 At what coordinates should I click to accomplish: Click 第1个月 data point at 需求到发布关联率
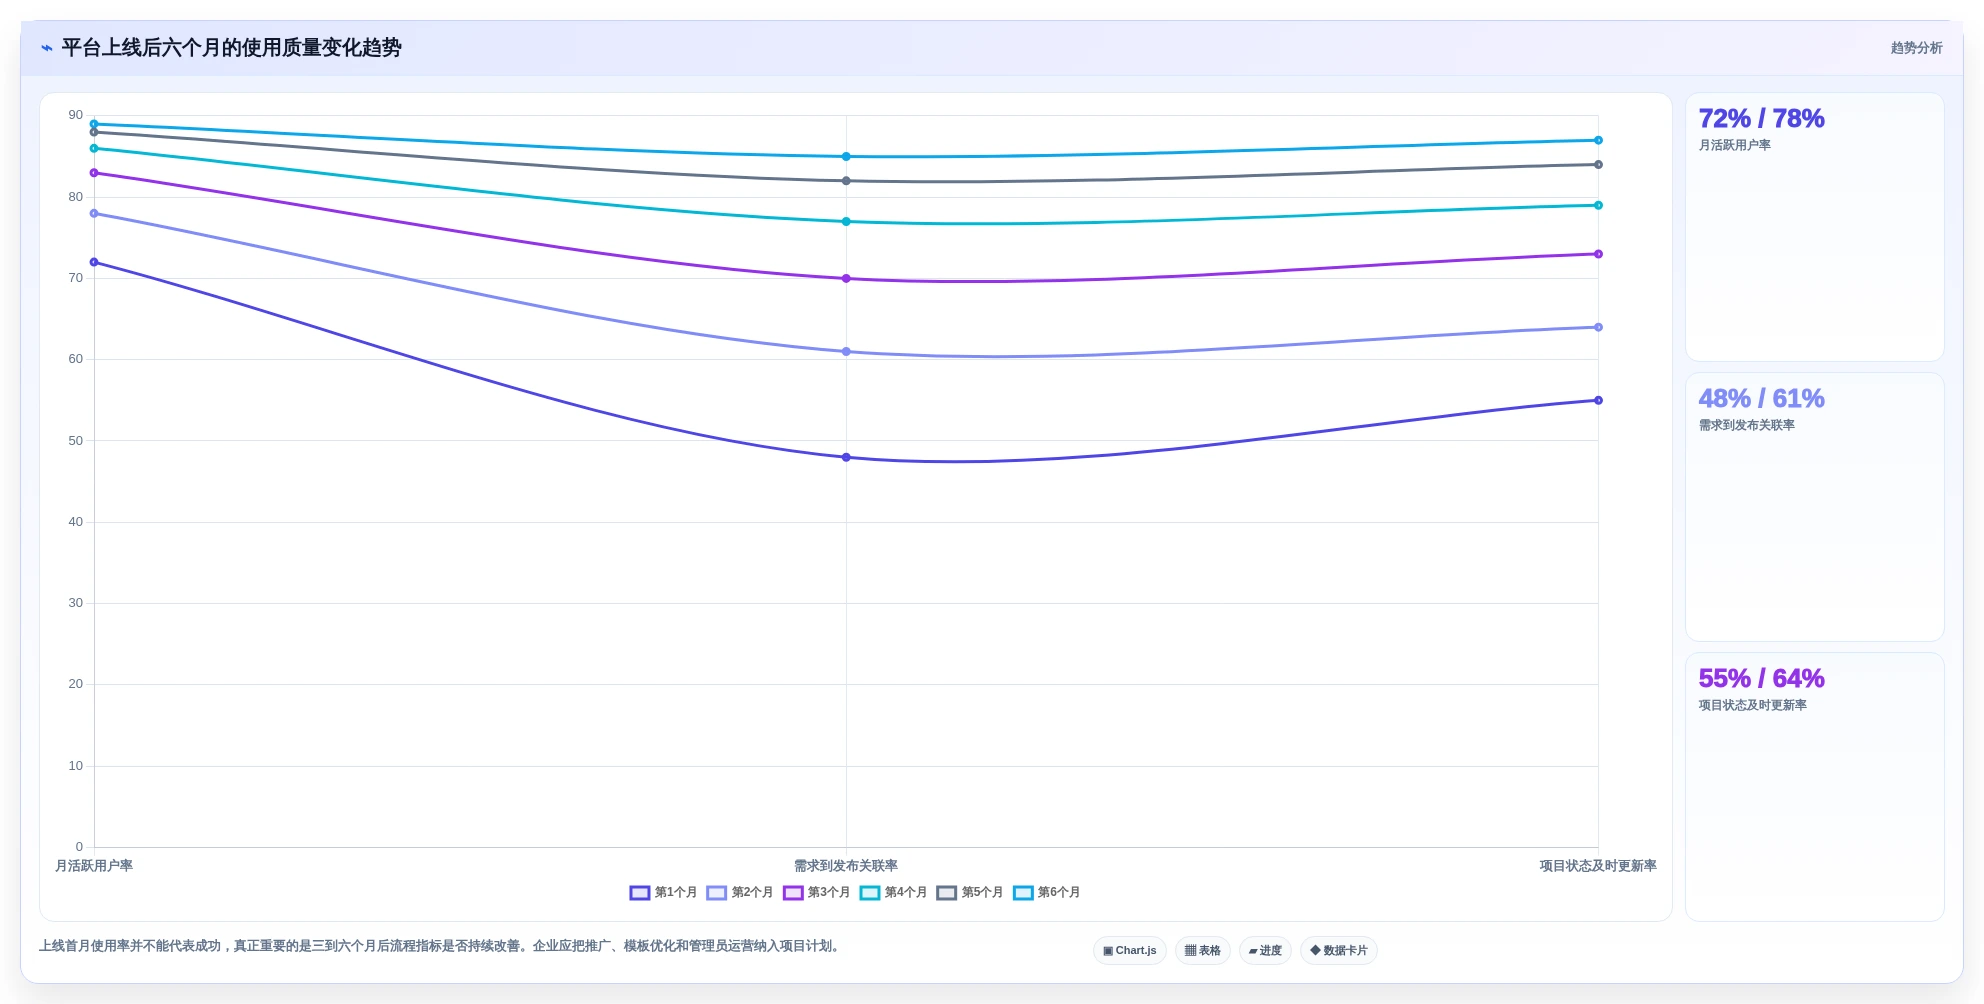pyautogui.click(x=846, y=458)
